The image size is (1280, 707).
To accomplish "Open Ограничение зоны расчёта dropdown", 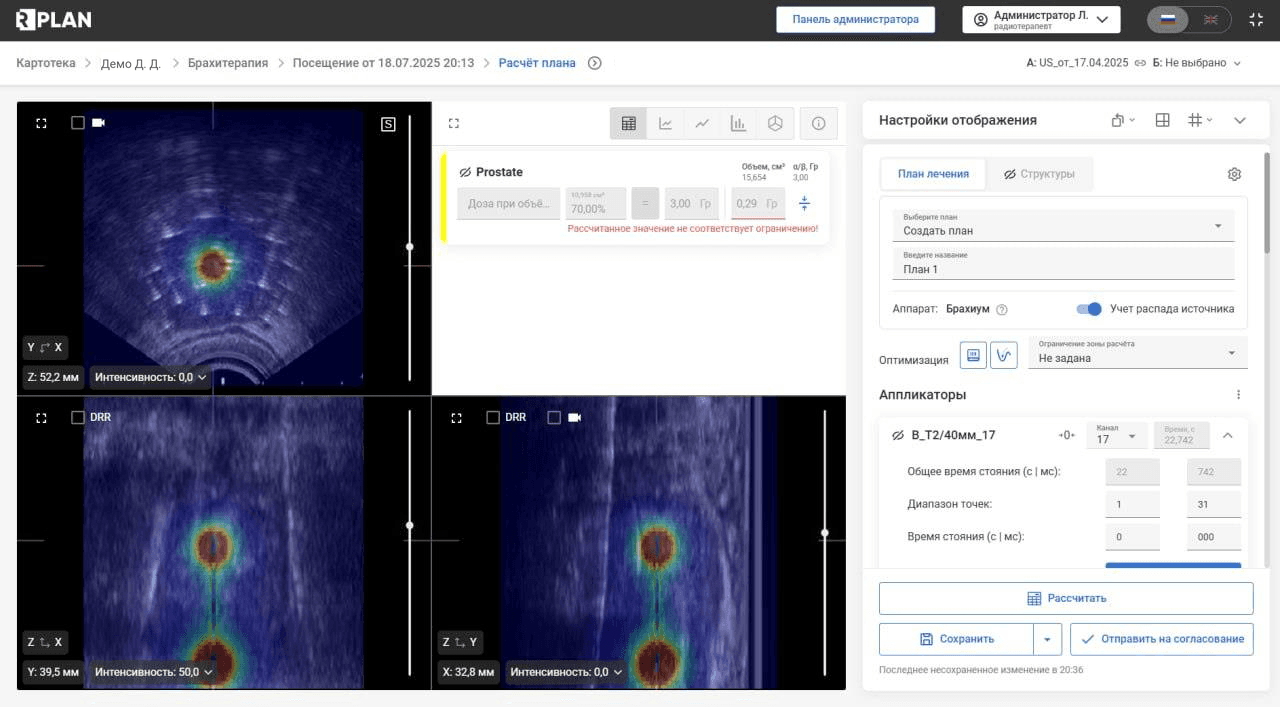I will 1138,352.
